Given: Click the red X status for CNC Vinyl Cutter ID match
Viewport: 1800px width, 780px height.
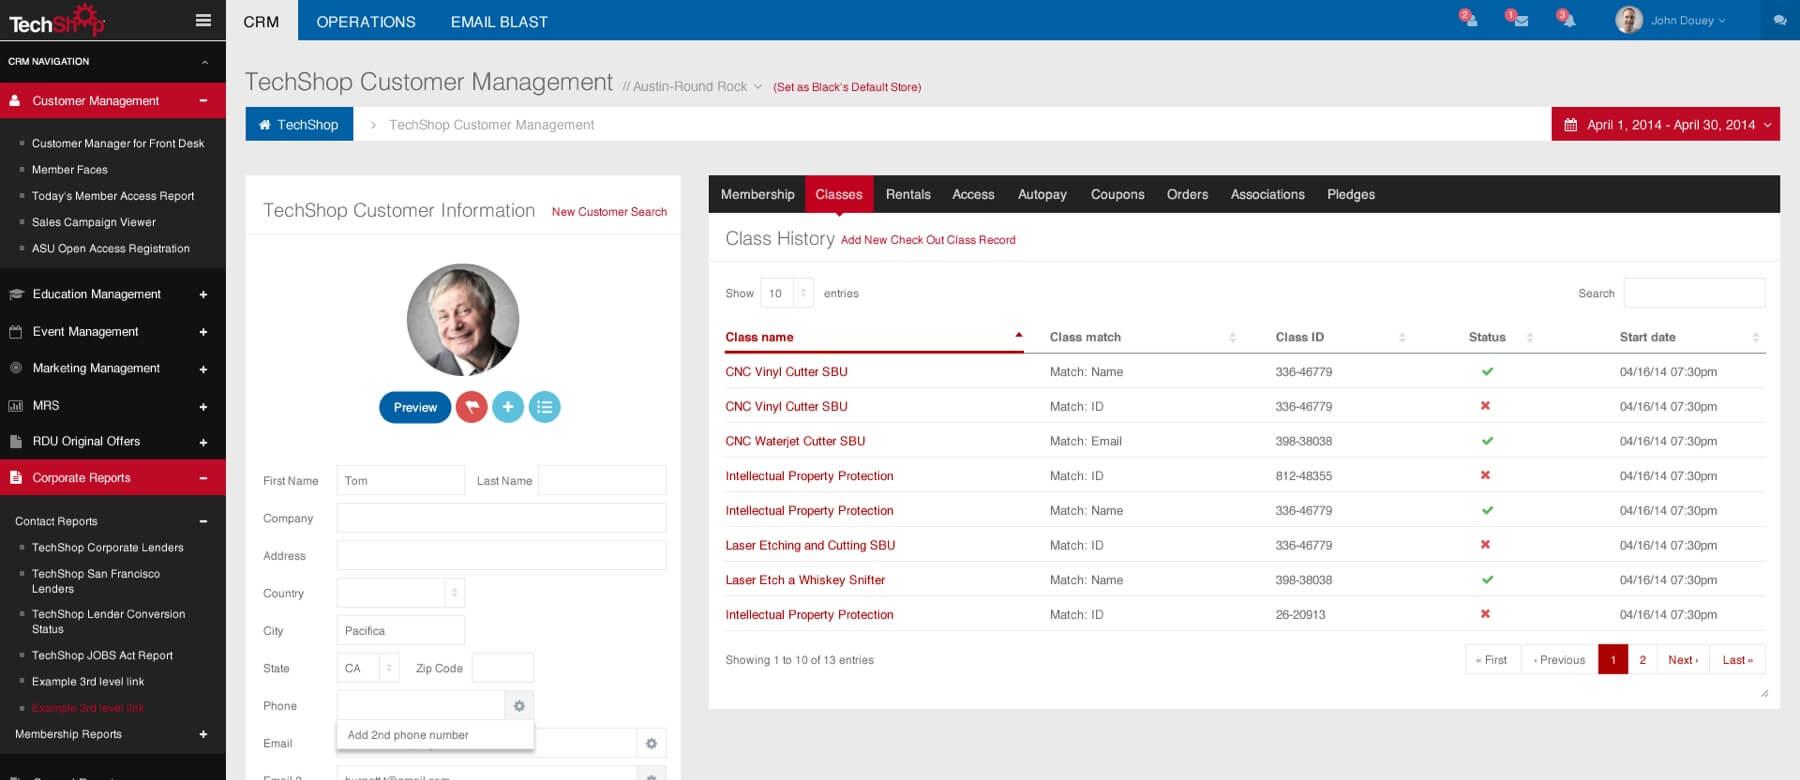Looking at the screenshot, I should (1485, 406).
